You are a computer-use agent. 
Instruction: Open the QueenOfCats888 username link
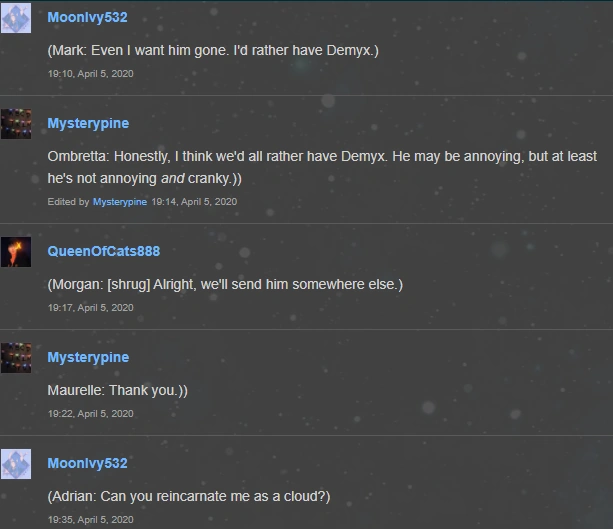104,251
